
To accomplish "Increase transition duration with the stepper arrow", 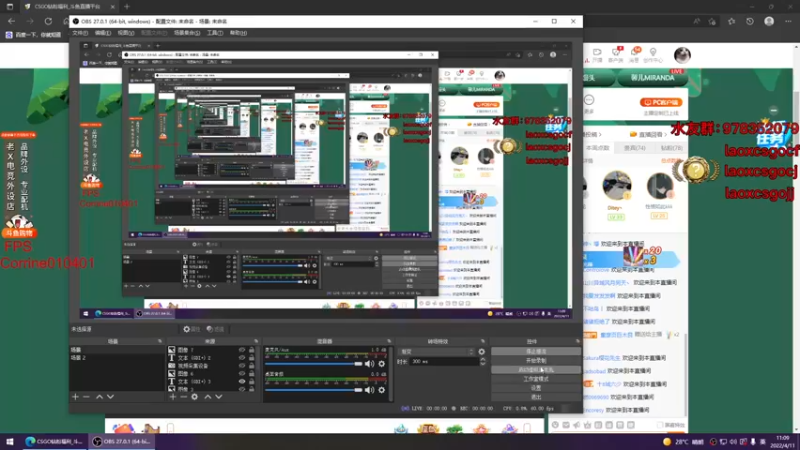I will pyautogui.click(x=483, y=359).
